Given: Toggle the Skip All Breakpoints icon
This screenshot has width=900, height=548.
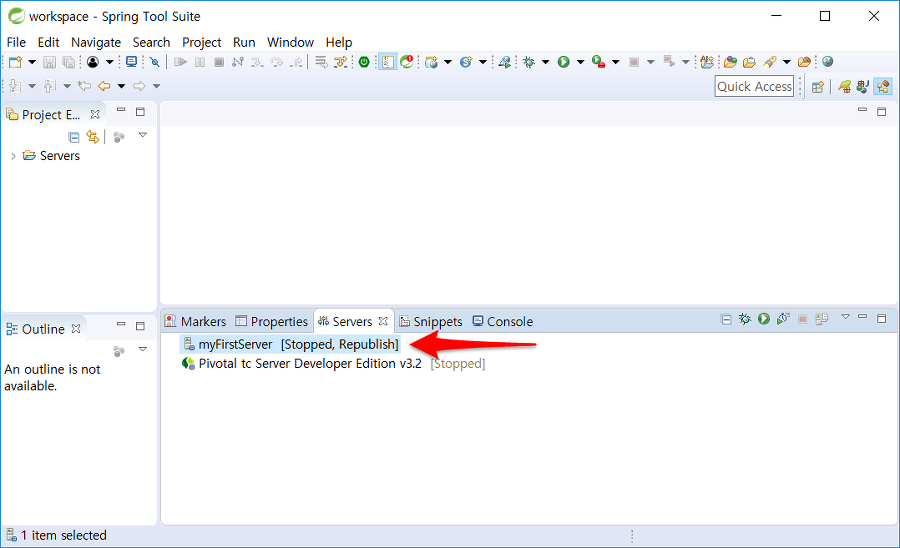Looking at the screenshot, I should [x=155, y=62].
